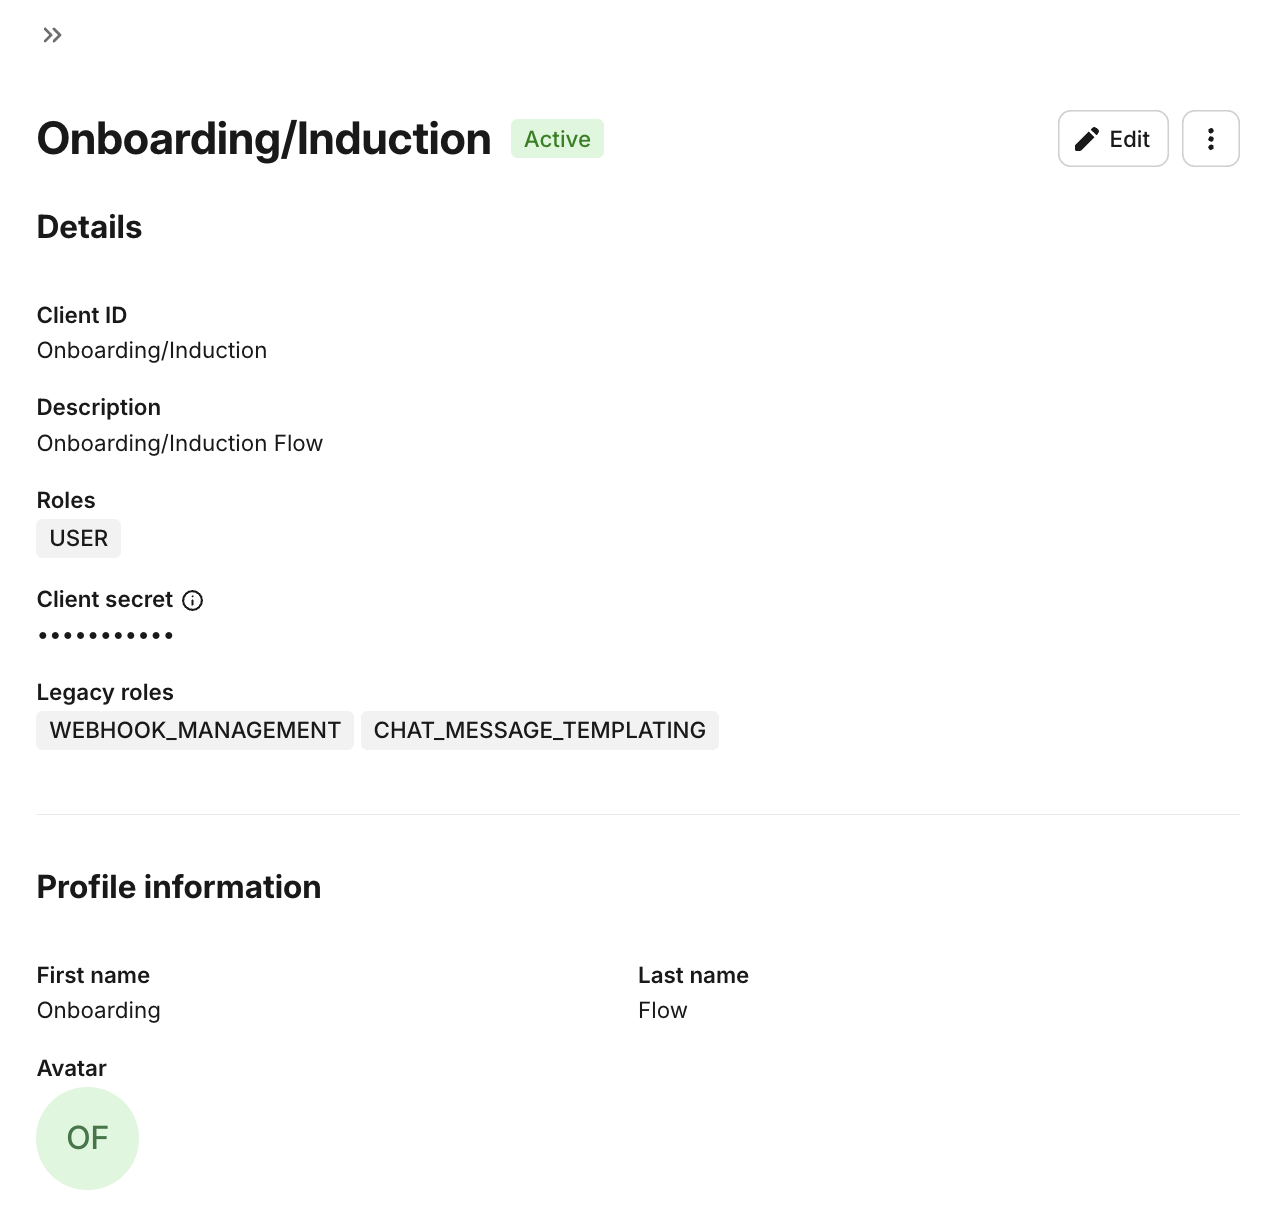
Task: Click the Onboarding/Induction page title
Action: click(x=264, y=139)
